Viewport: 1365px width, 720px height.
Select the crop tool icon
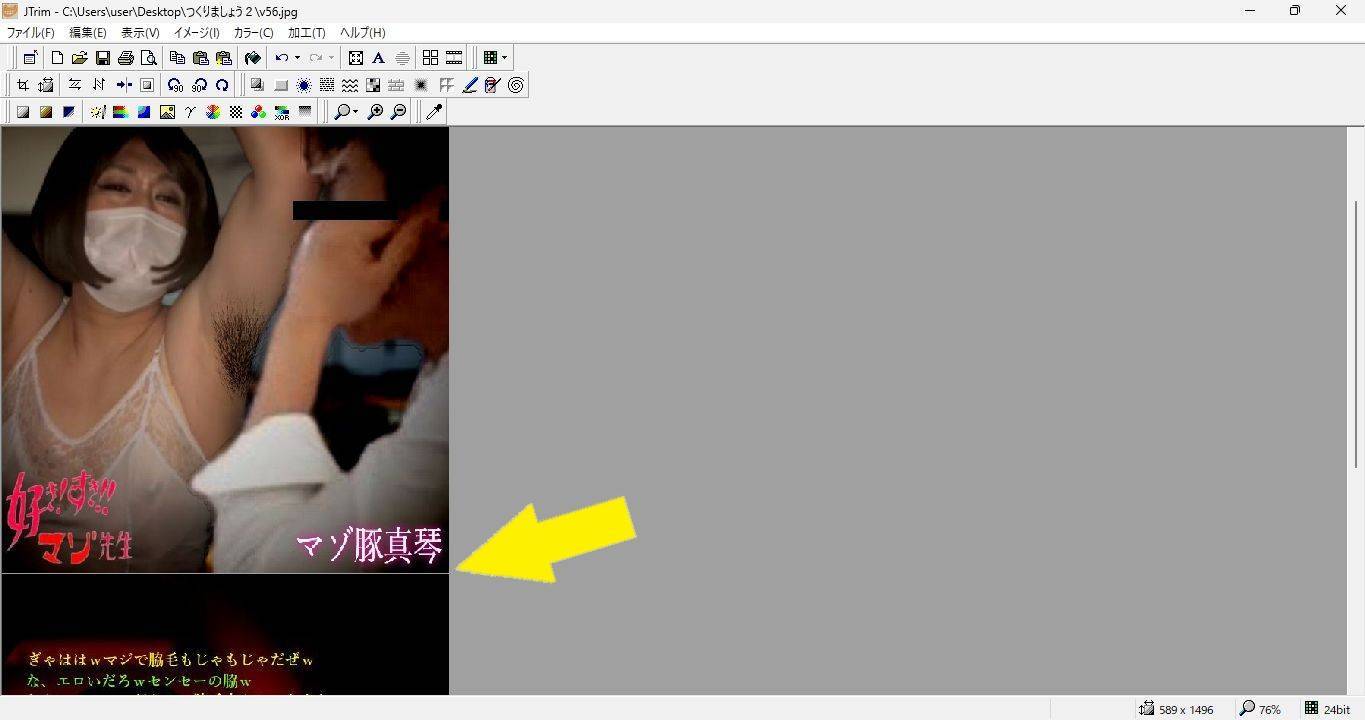[22, 85]
